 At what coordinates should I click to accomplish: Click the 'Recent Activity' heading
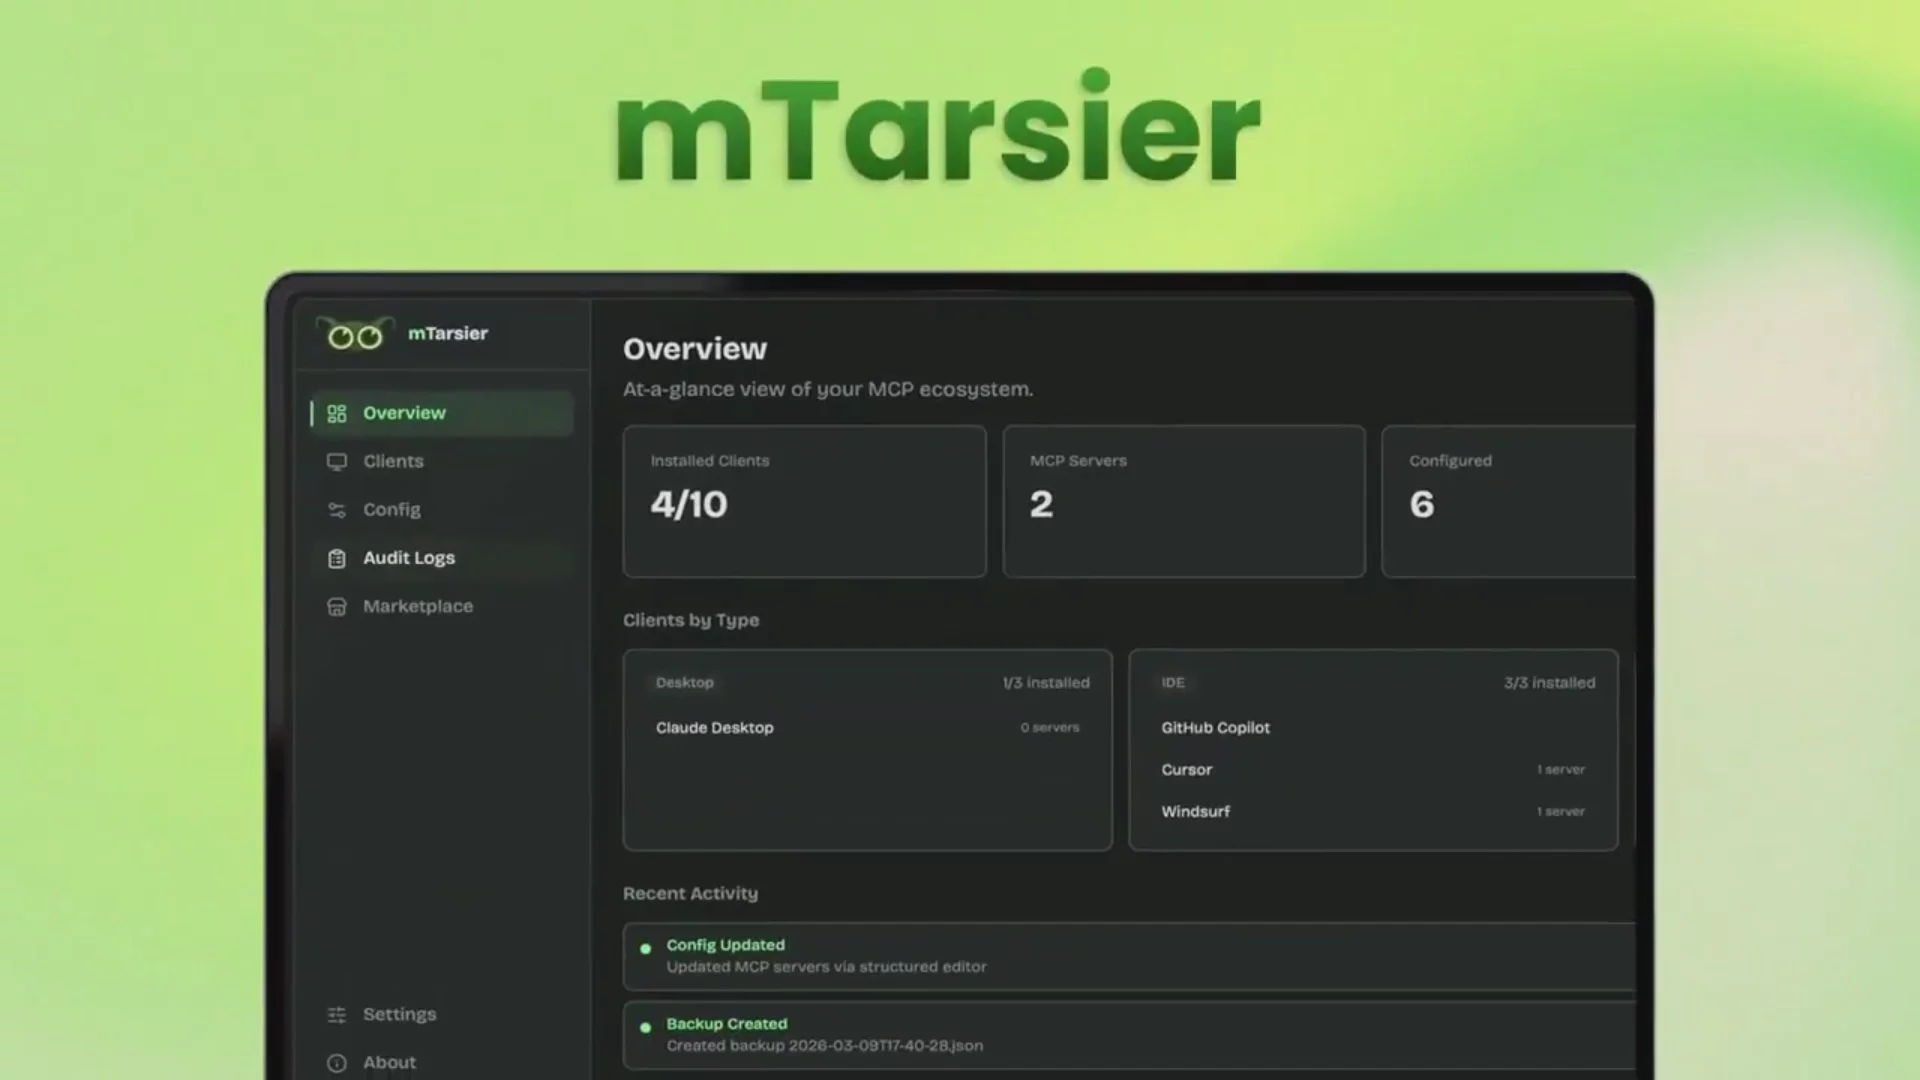coord(690,893)
